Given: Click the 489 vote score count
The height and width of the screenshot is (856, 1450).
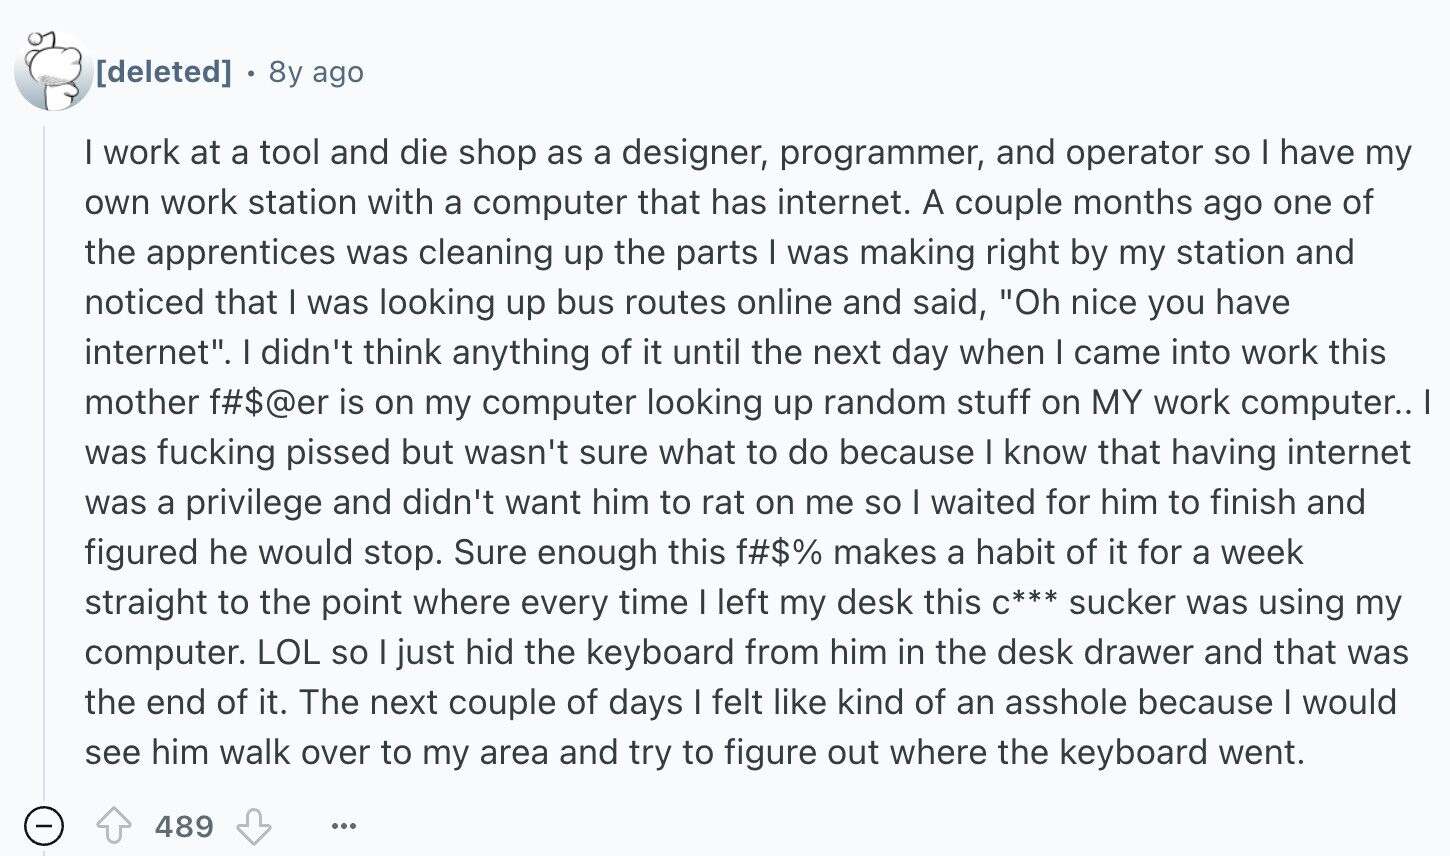Looking at the screenshot, I should (x=184, y=826).
